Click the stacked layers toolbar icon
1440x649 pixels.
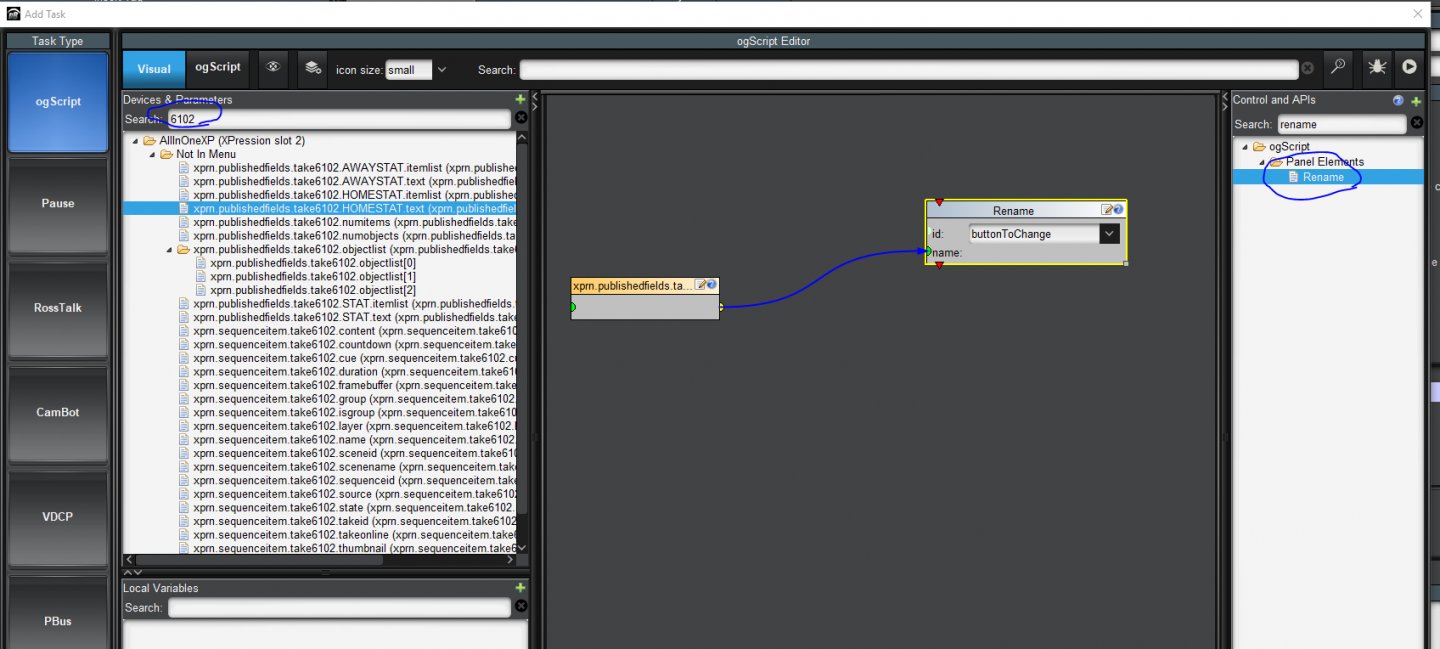[313, 67]
